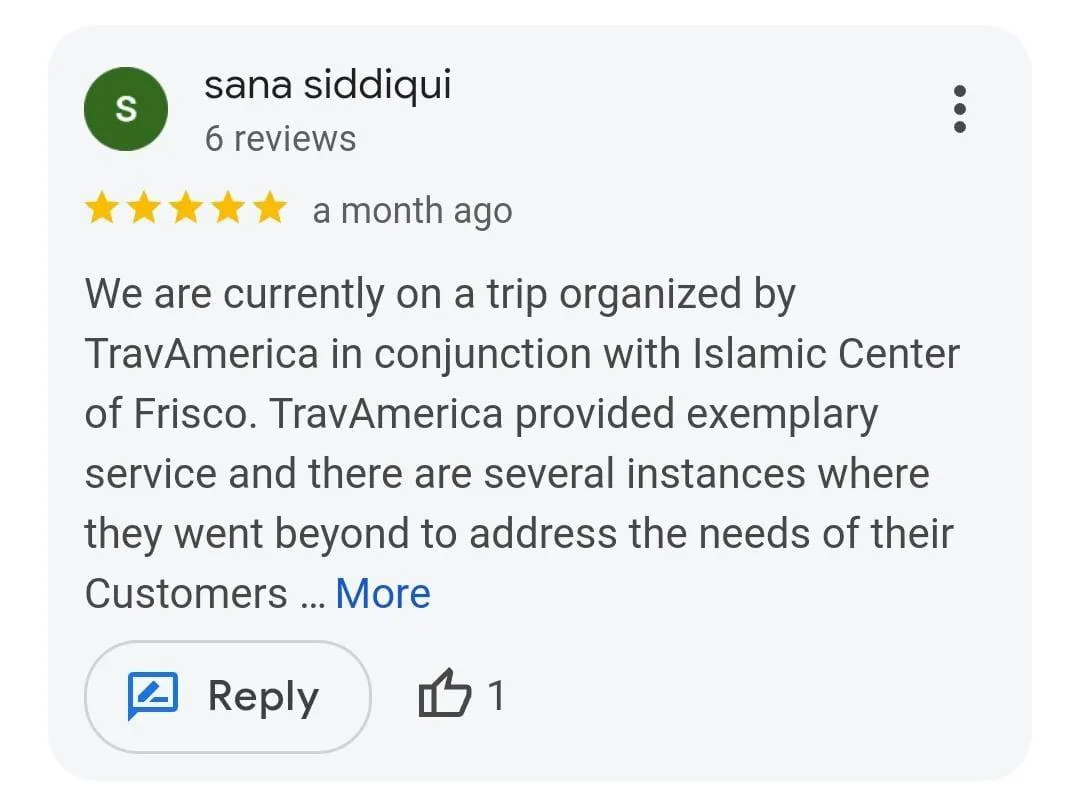
Task: Click the third gold star
Action: click(186, 208)
